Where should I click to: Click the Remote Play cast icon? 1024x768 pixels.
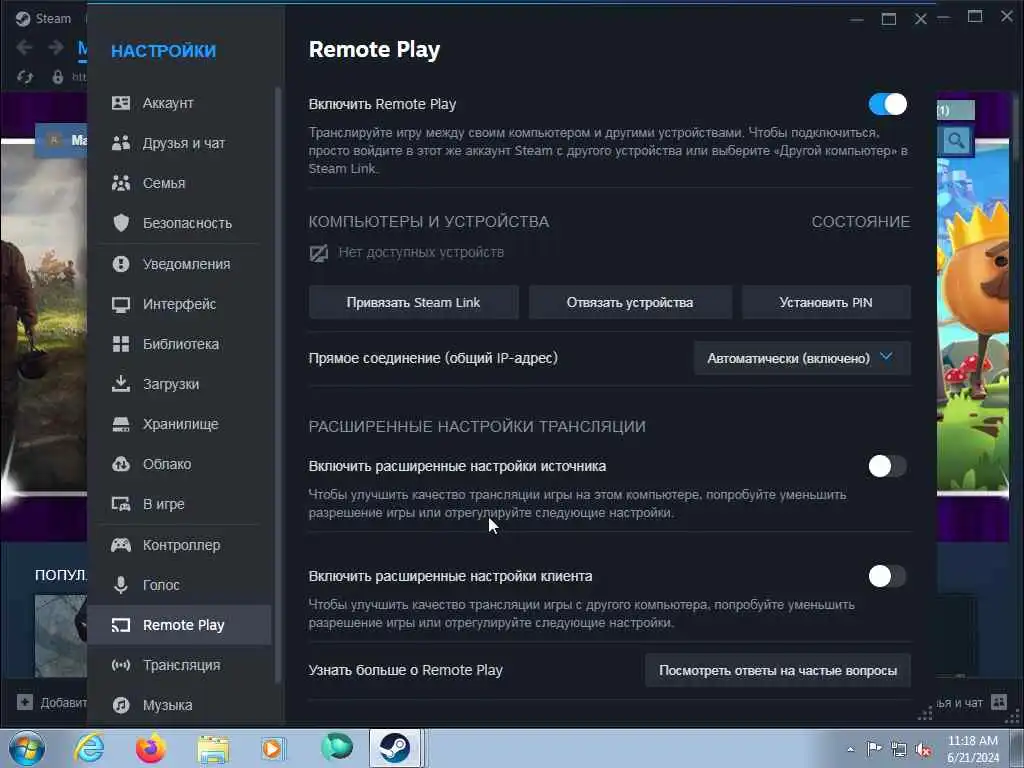pos(121,625)
